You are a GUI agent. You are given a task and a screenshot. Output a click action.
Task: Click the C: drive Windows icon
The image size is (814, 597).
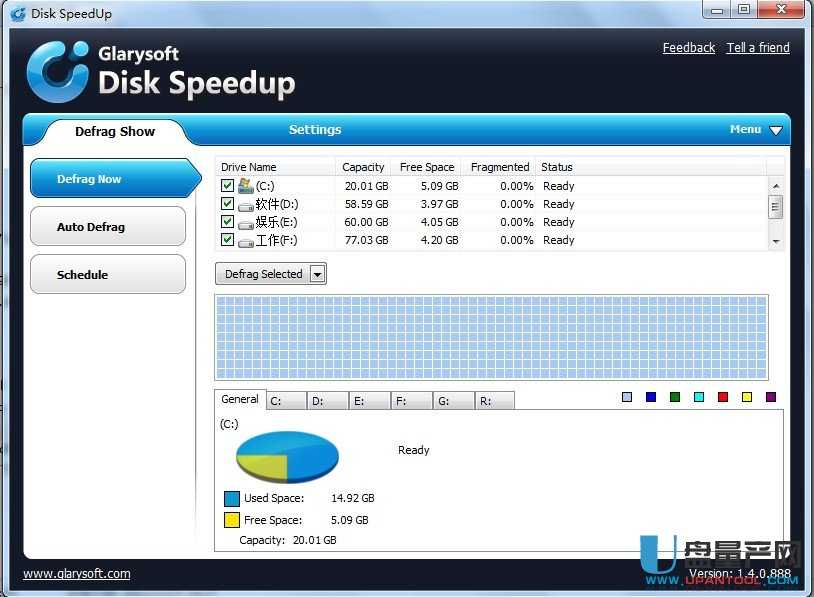tap(246, 186)
